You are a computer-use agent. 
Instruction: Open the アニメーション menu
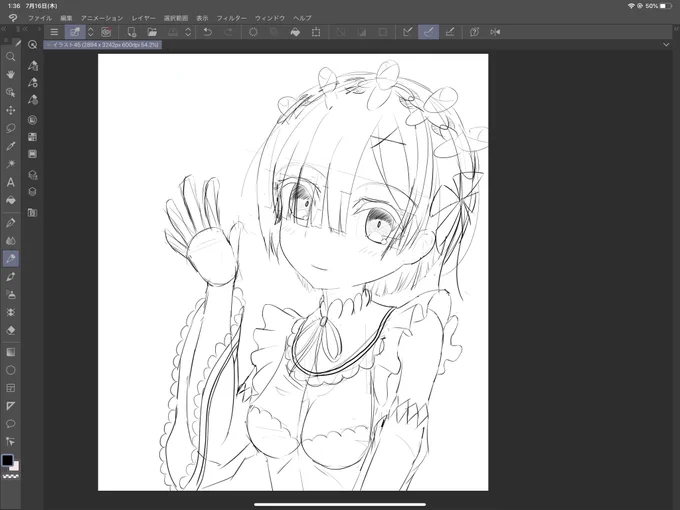[x=102, y=18]
